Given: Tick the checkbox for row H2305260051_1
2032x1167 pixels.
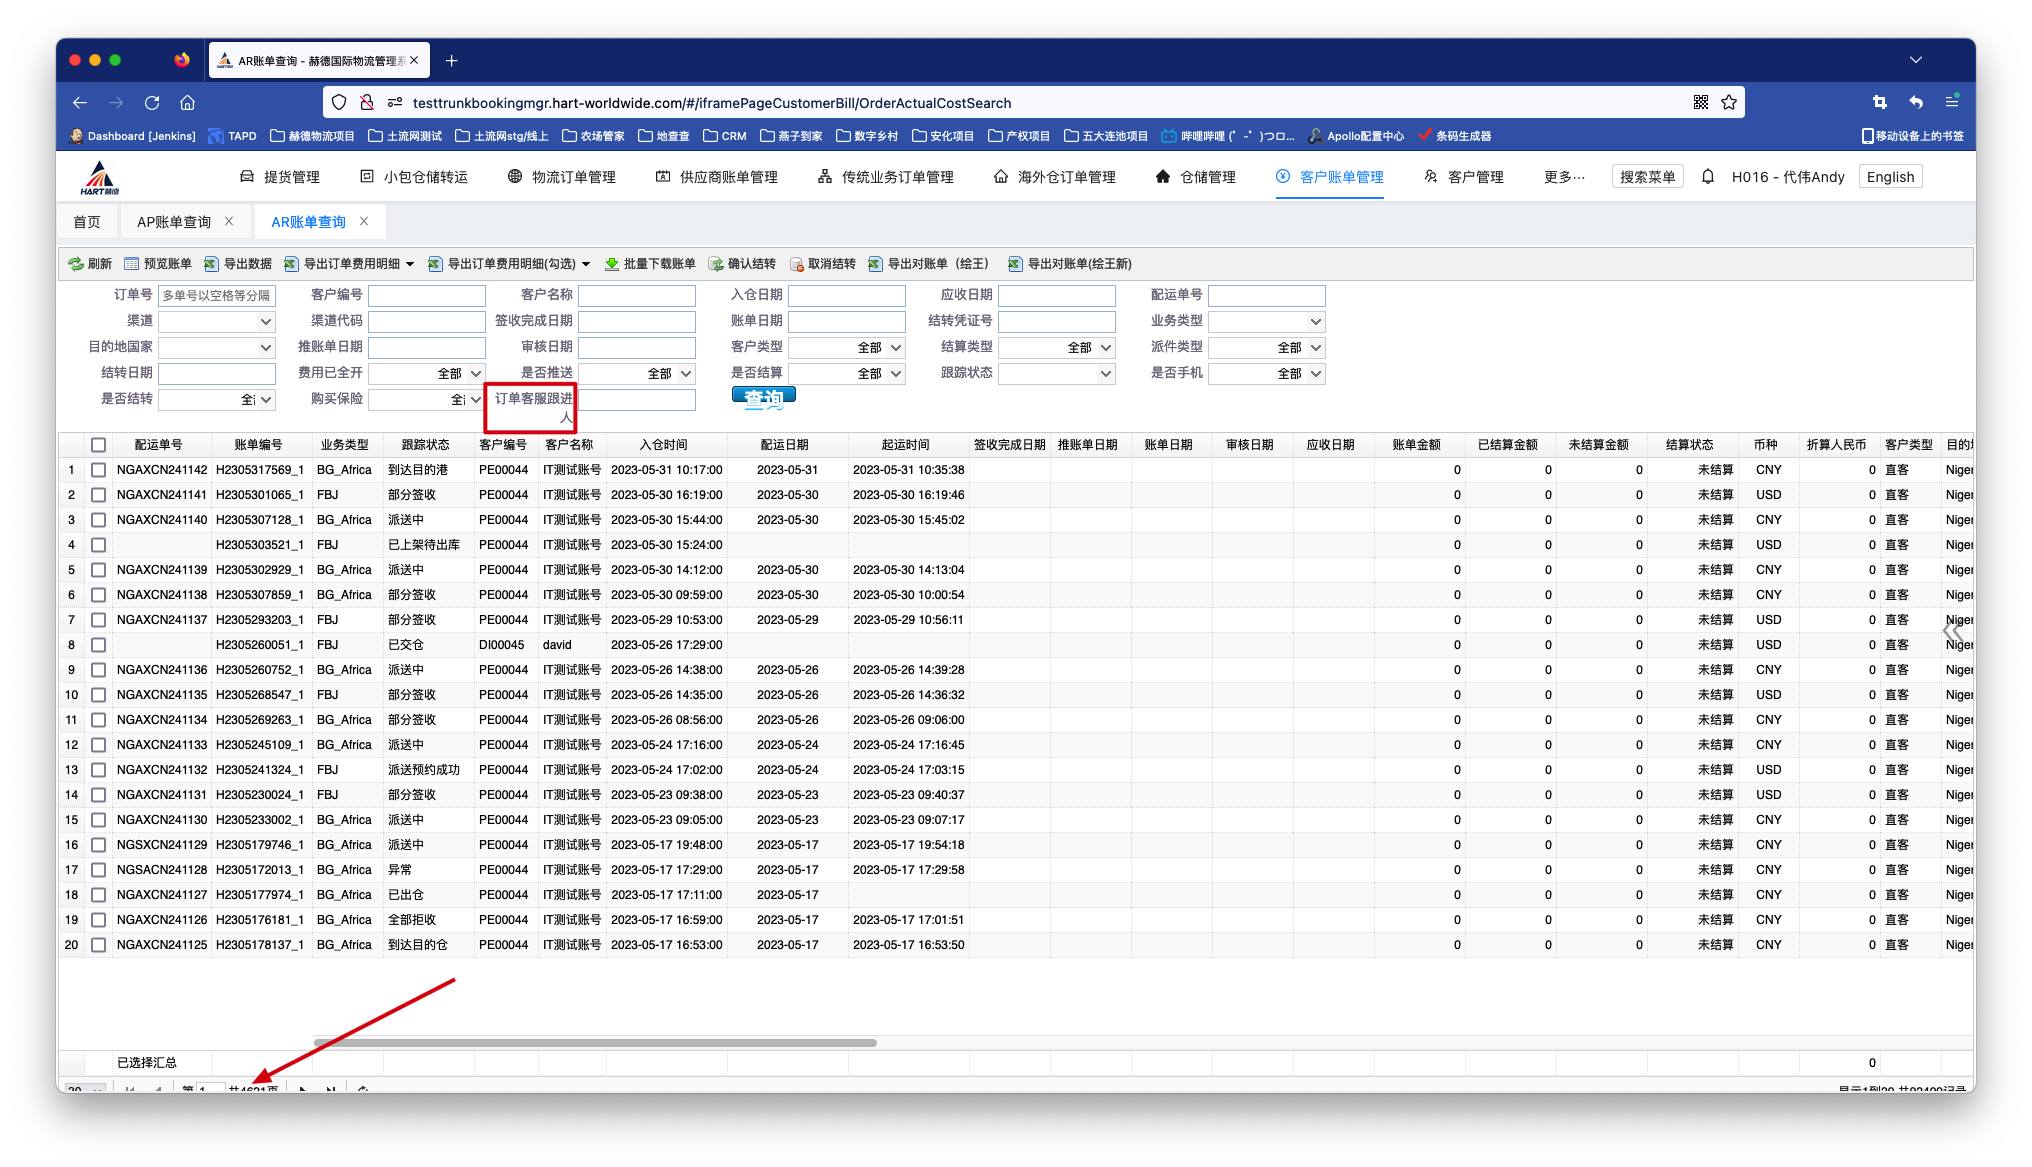Looking at the screenshot, I should click(98, 645).
